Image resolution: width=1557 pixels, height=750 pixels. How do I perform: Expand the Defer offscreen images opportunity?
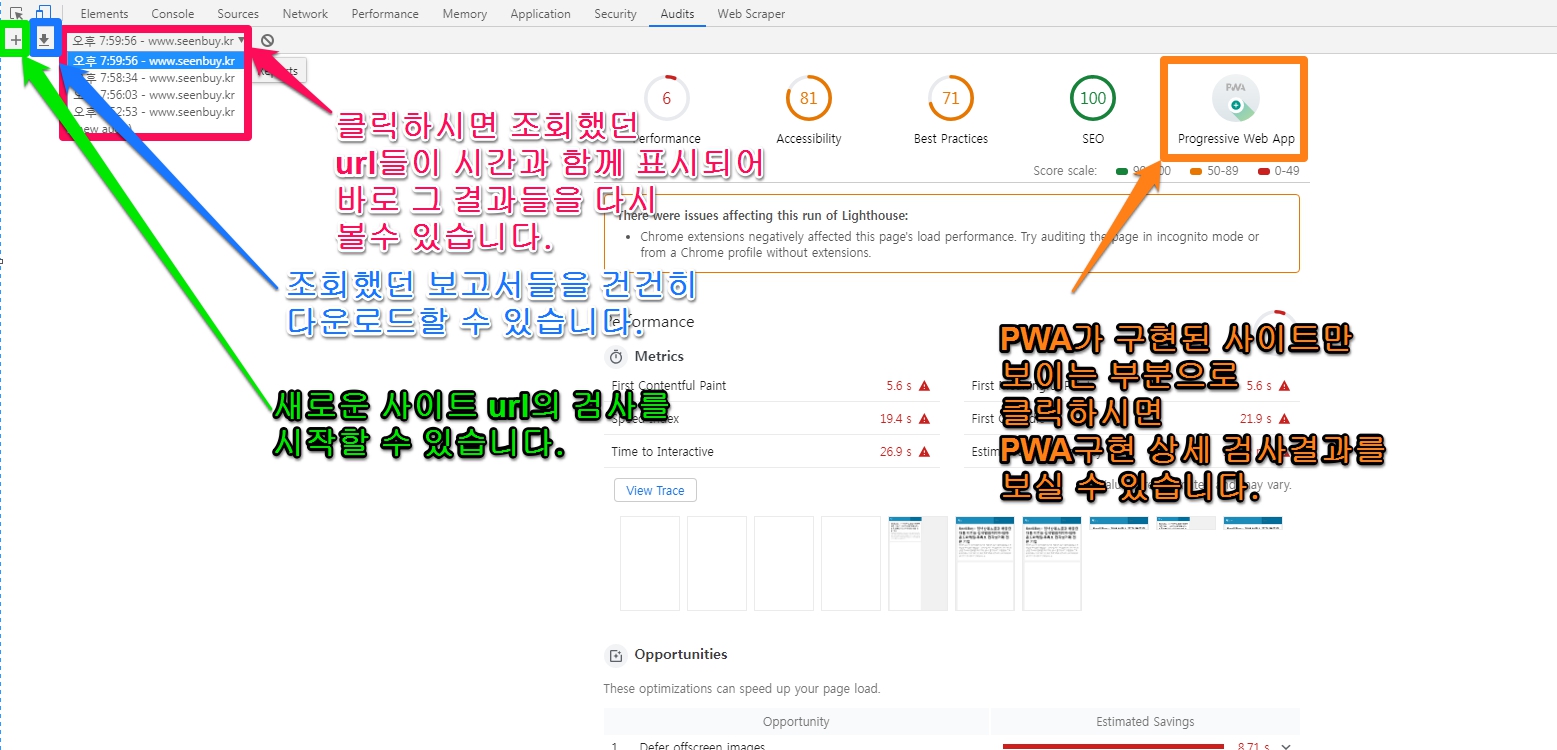pos(1286,746)
